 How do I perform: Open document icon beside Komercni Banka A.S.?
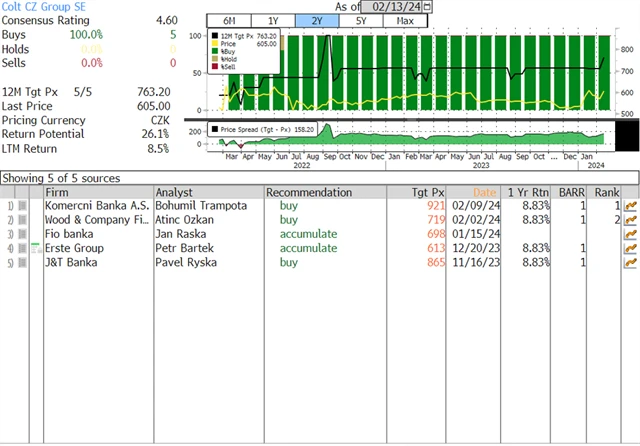(23, 206)
